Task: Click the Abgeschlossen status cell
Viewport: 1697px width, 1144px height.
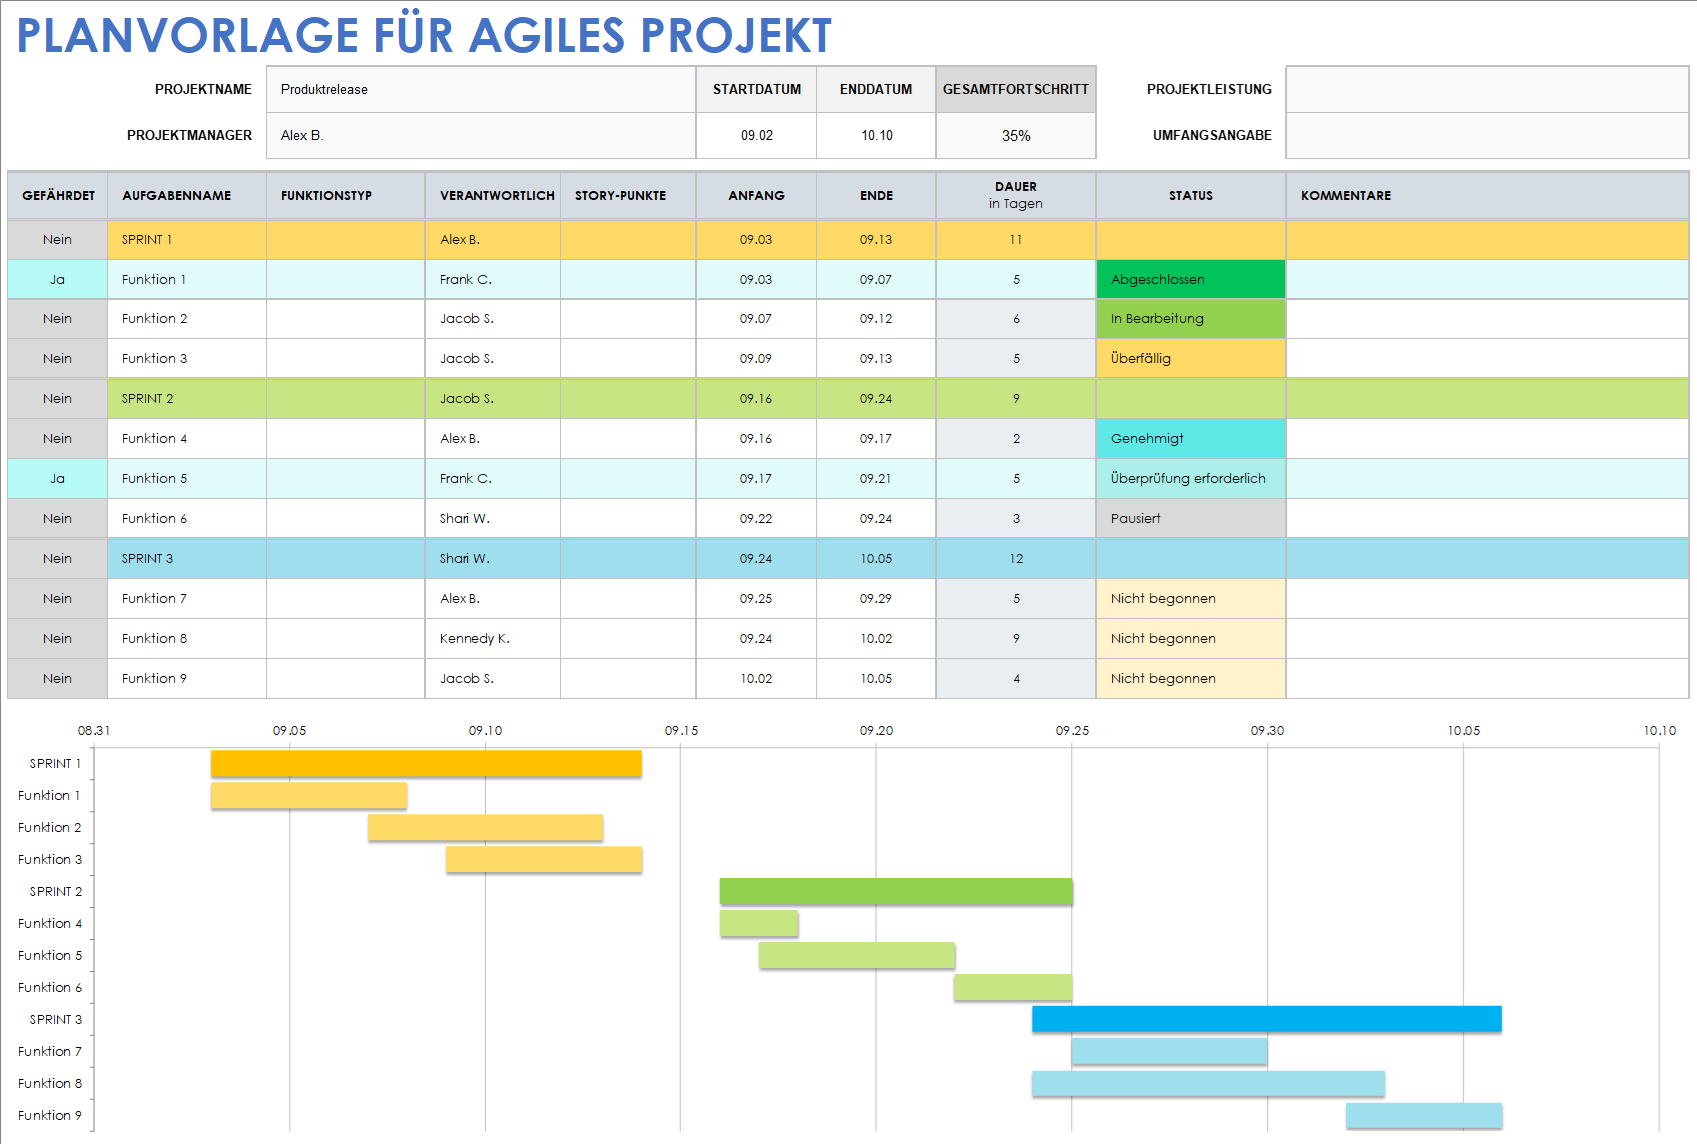Action: point(1191,279)
